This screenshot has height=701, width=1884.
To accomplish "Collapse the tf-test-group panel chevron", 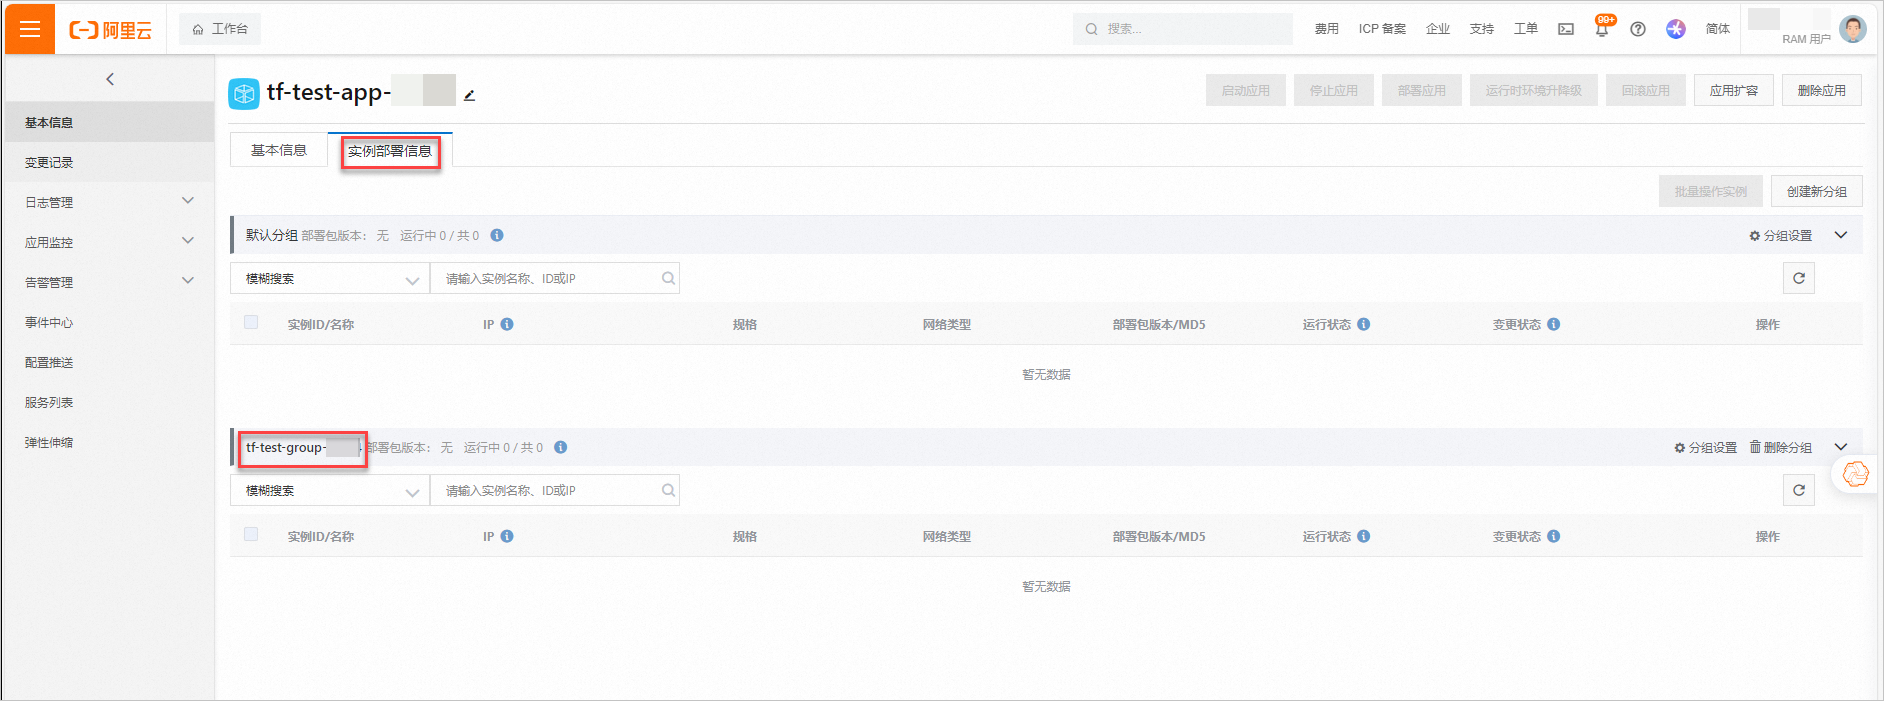I will (1841, 447).
